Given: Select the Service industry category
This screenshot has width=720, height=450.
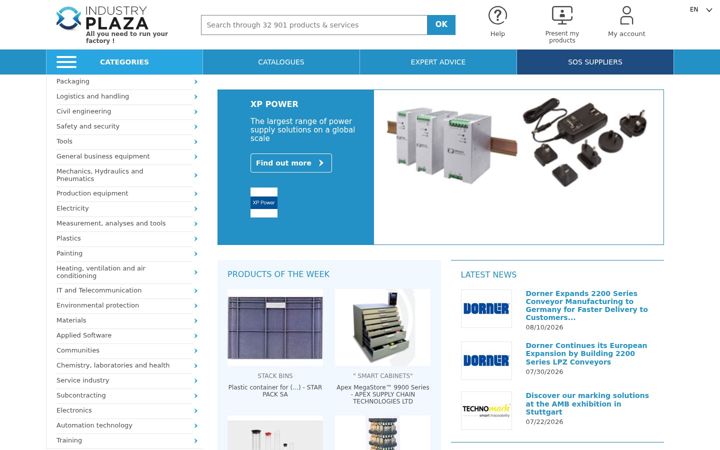Looking at the screenshot, I should coord(83,380).
